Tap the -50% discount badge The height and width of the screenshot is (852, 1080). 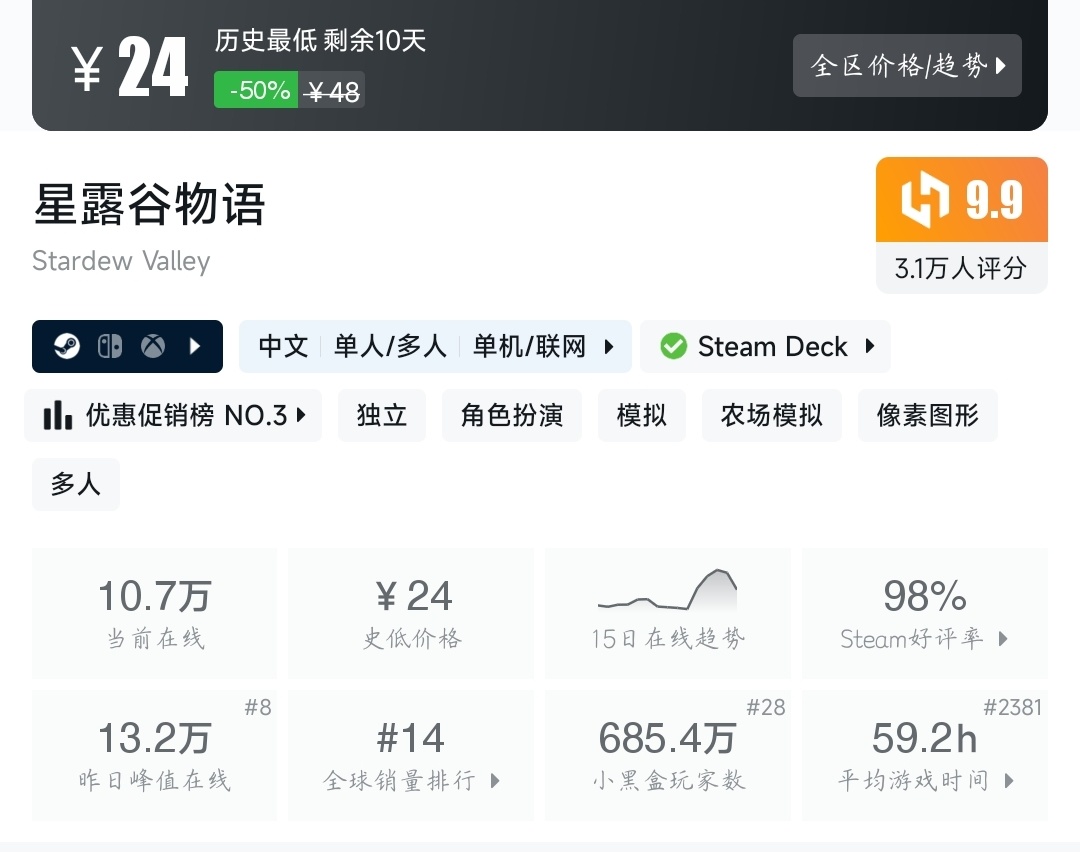[x=256, y=90]
